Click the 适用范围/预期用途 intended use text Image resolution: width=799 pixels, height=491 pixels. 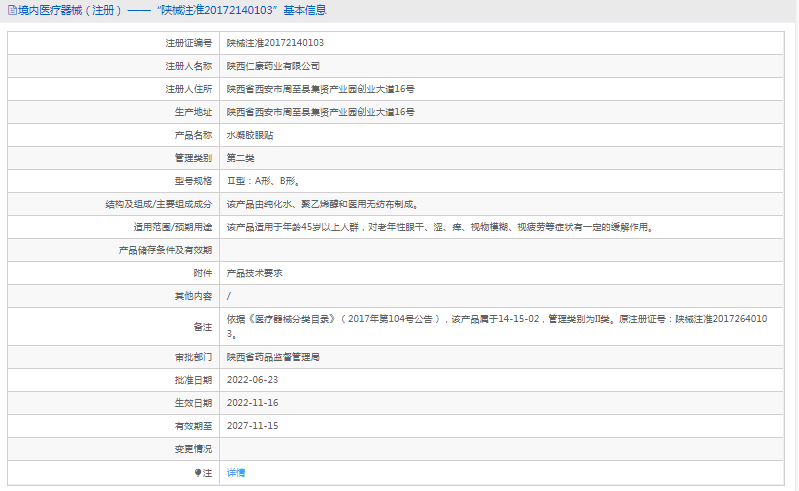pyautogui.click(x=440, y=227)
